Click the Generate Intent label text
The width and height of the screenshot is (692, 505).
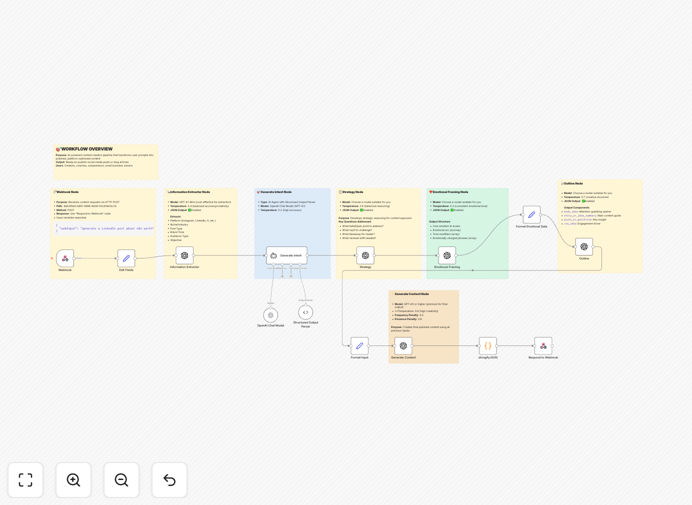(291, 256)
